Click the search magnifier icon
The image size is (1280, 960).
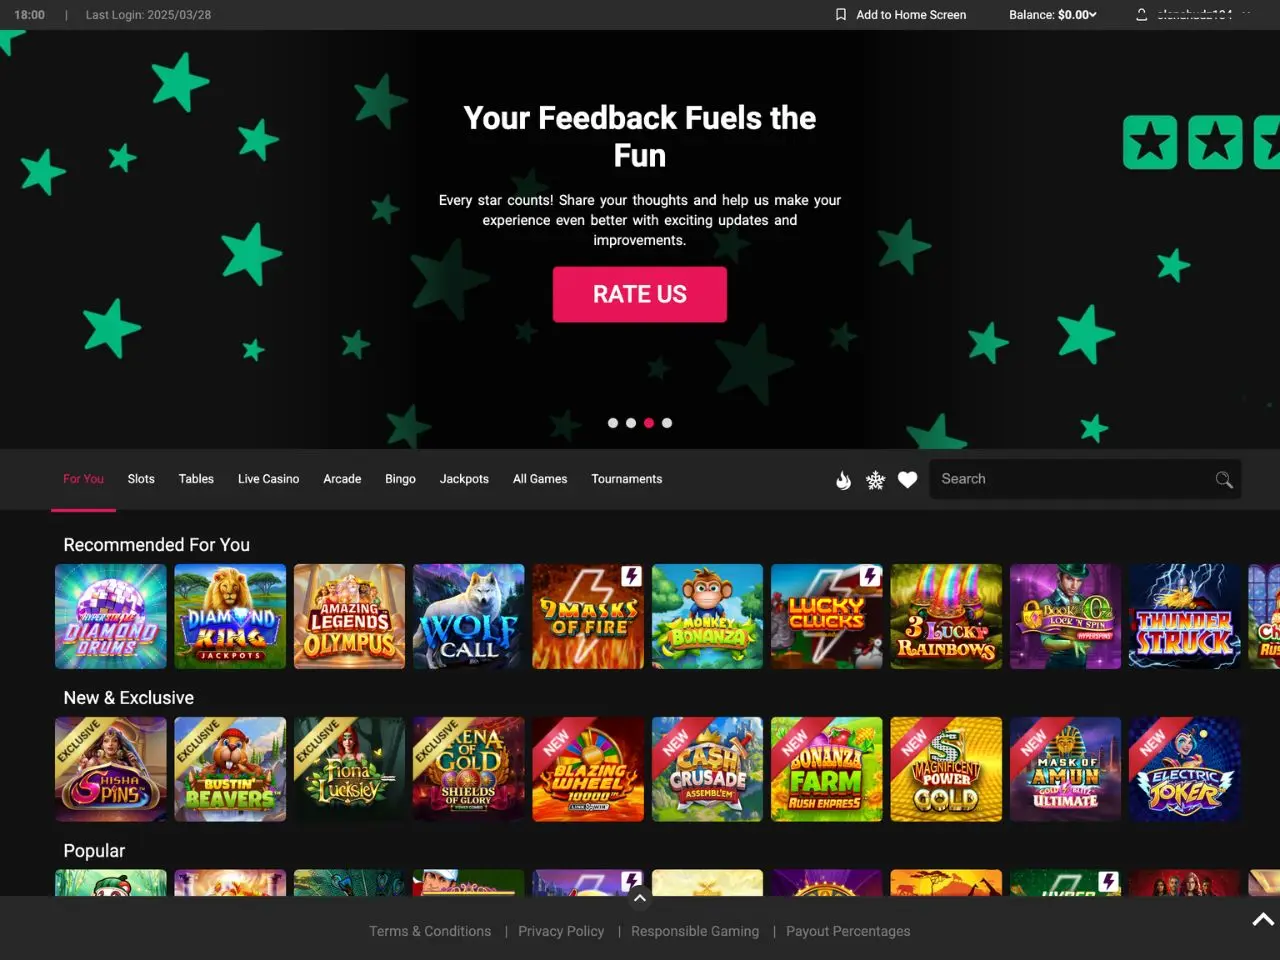pos(1224,480)
